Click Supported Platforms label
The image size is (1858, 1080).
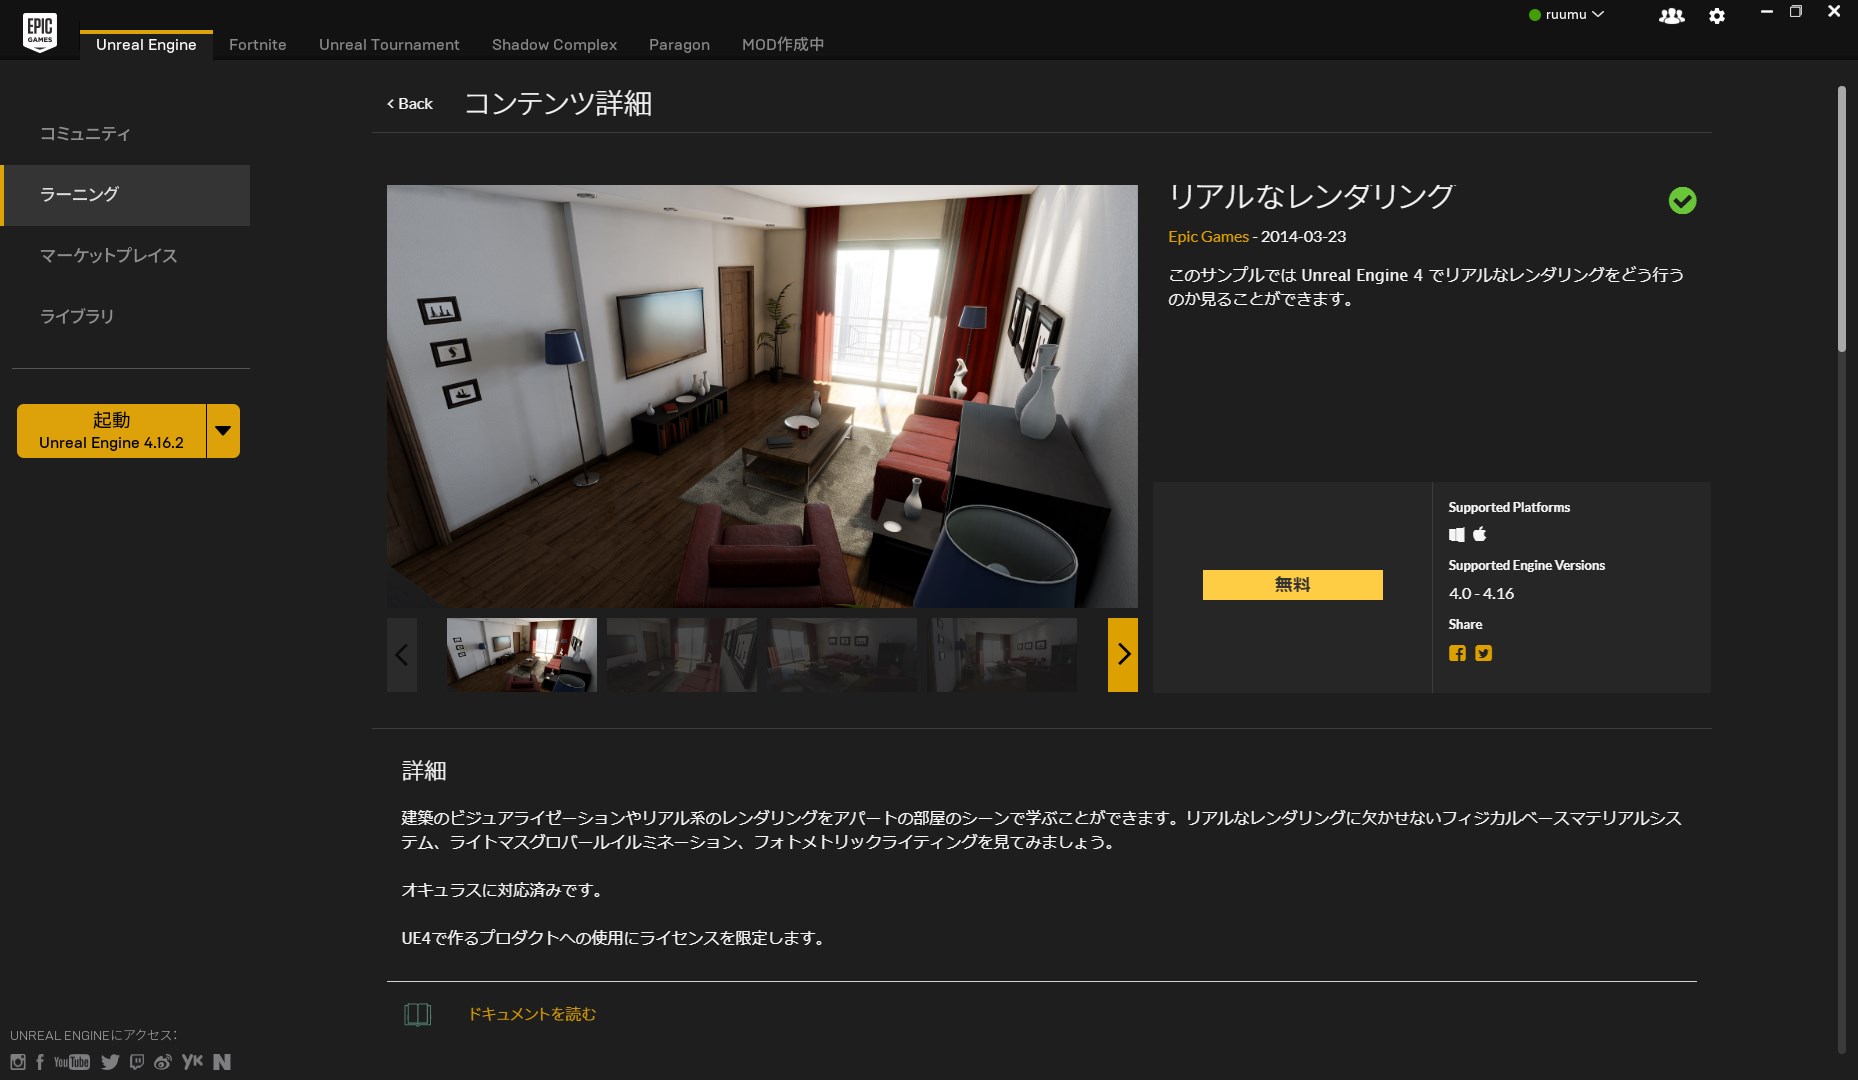click(x=1509, y=508)
